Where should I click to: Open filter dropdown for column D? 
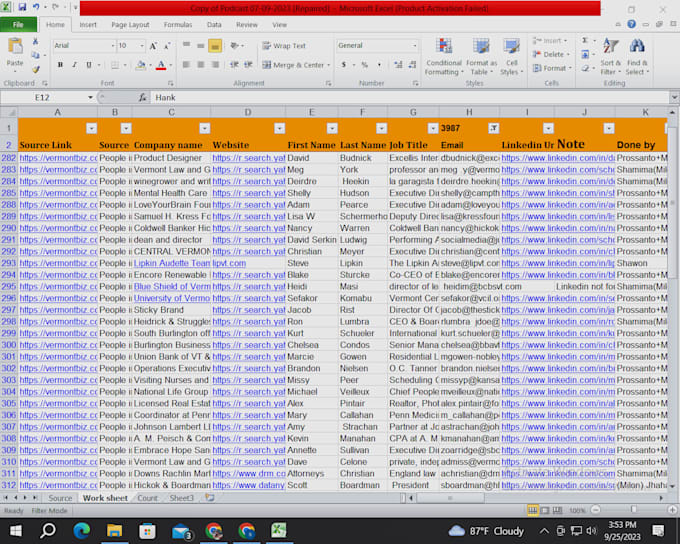coord(280,128)
